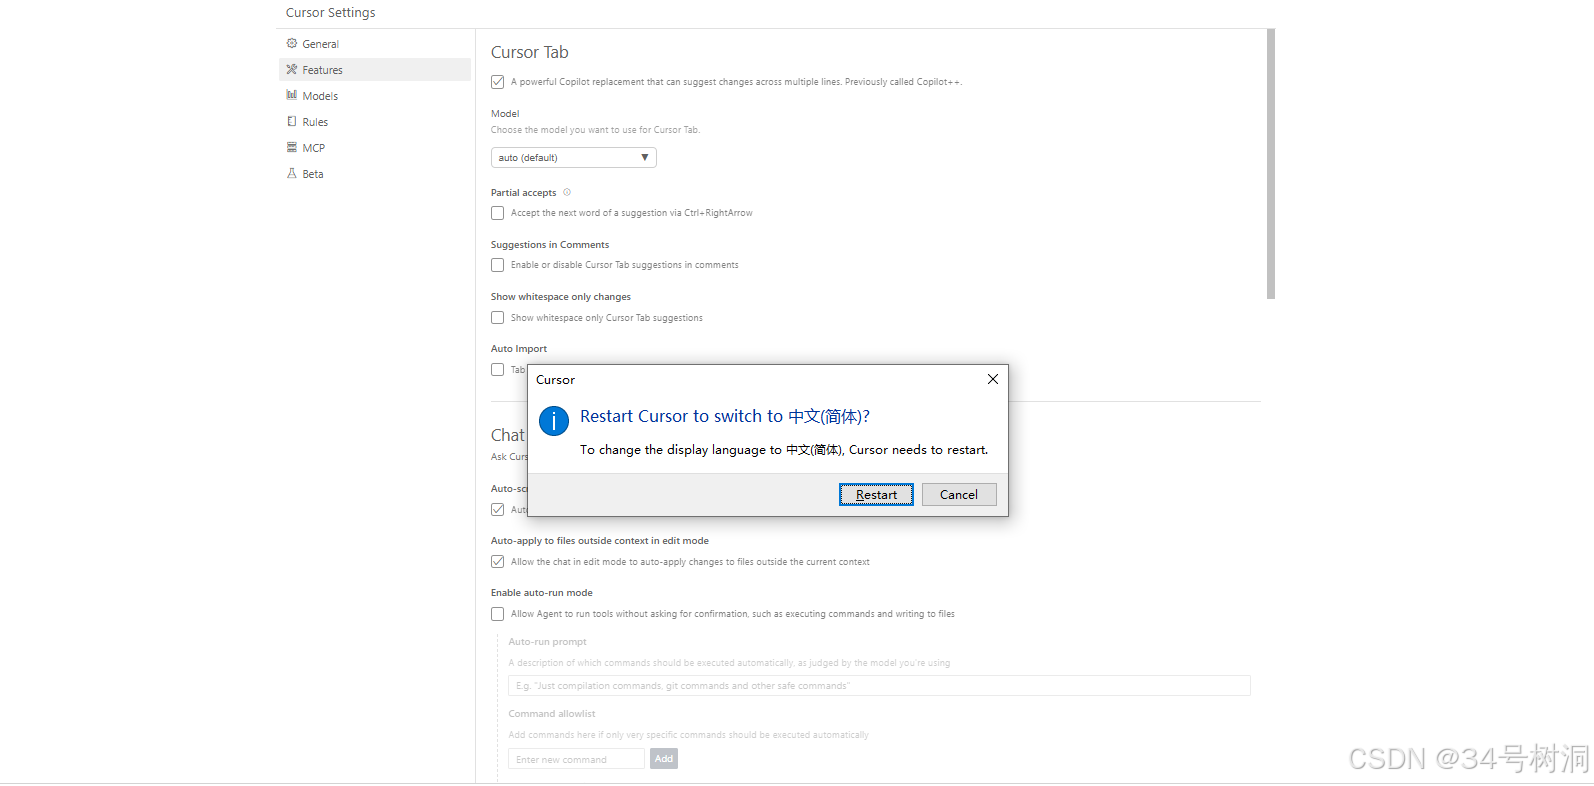Toggle the Cursor Tab Copilot replacement checkbox
This screenshot has width=1594, height=786.
coord(497,82)
